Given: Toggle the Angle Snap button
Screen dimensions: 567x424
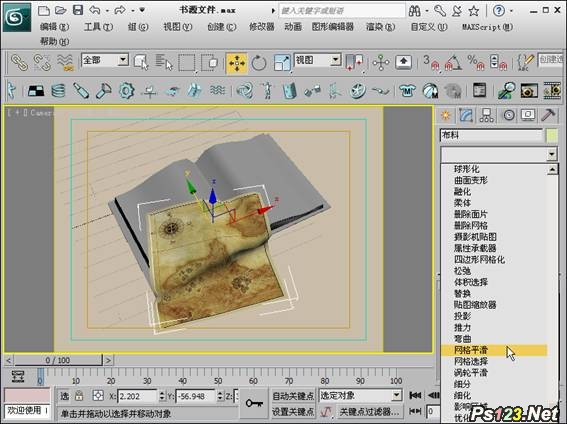Looking at the screenshot, I should pyautogui.click(x=453, y=62).
